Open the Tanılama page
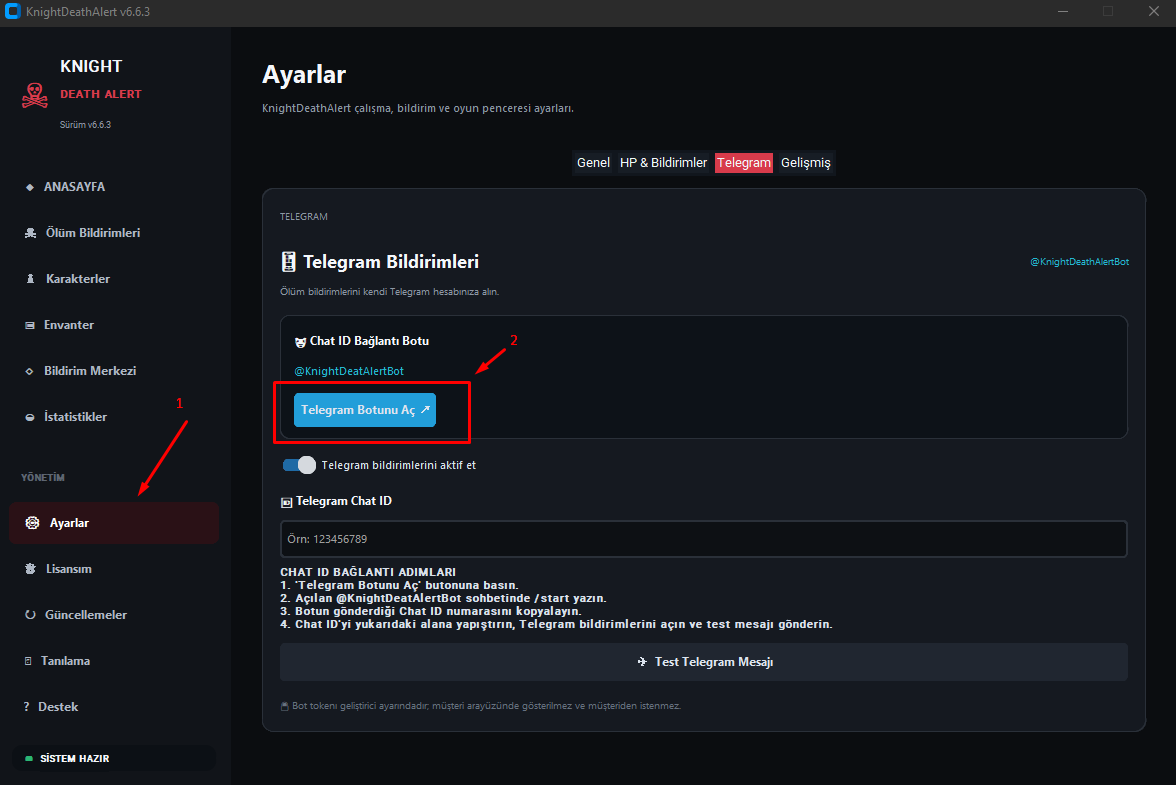The height and width of the screenshot is (785, 1176). click(65, 661)
